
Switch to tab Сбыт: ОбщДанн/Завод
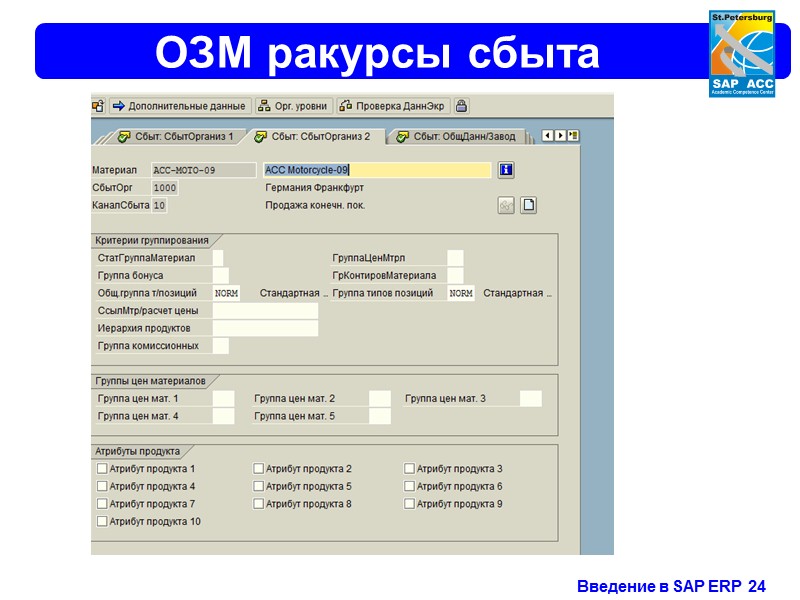pyautogui.click(x=457, y=137)
